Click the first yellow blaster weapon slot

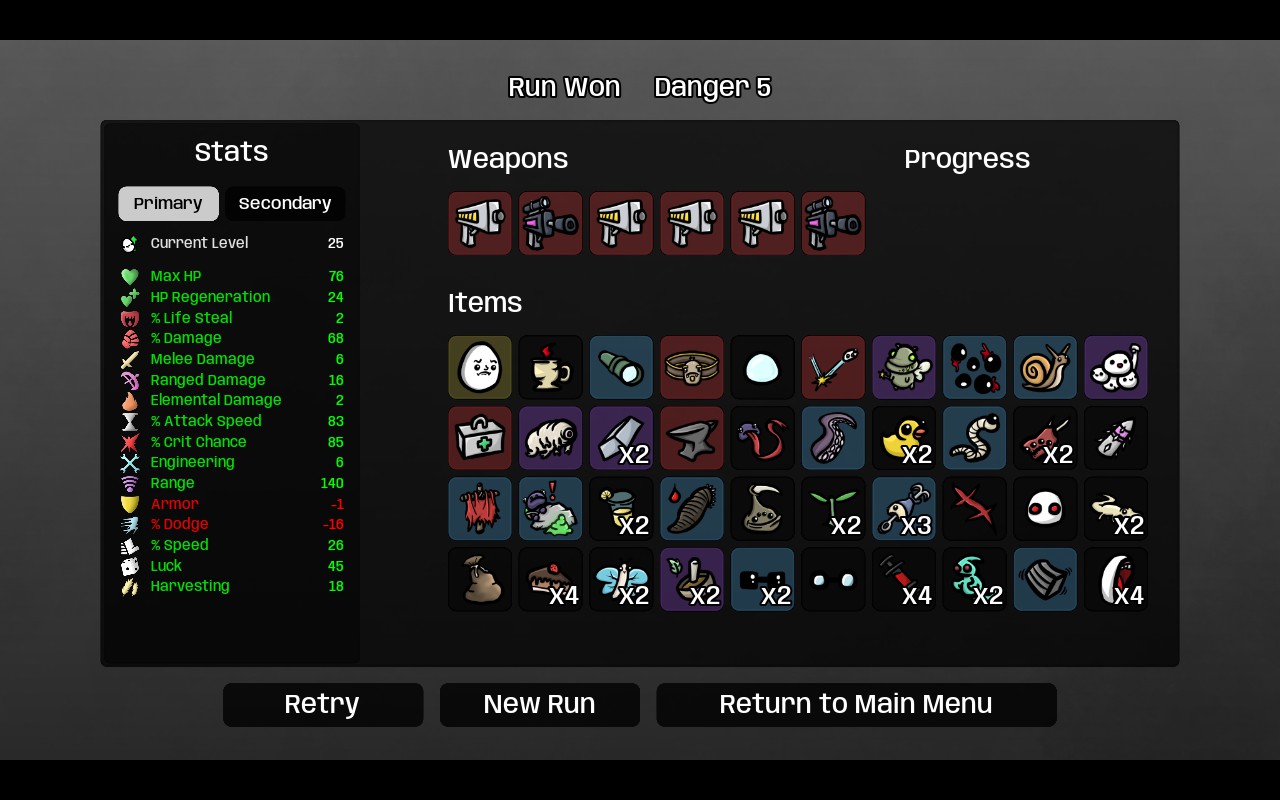480,223
